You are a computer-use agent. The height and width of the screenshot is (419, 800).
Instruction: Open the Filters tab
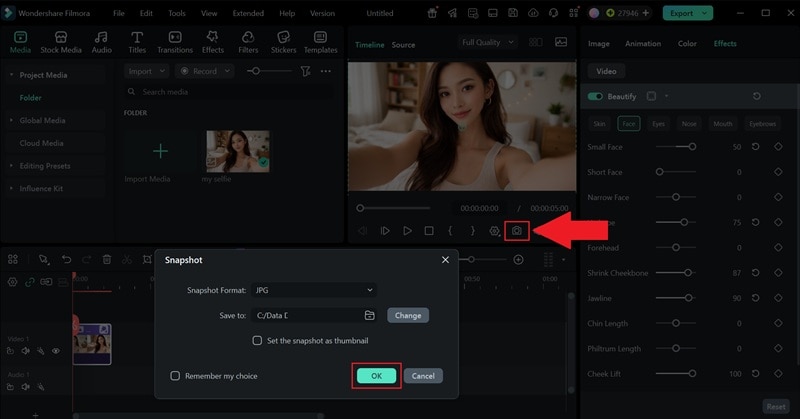click(x=248, y=42)
